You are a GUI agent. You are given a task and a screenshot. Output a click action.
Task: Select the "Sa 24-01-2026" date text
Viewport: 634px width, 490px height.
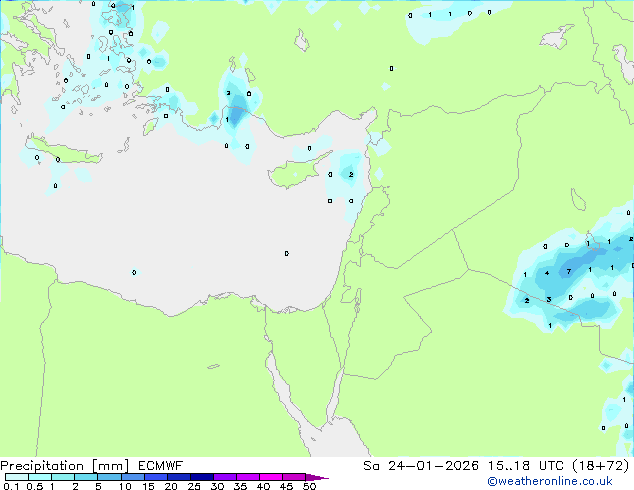coord(421,466)
